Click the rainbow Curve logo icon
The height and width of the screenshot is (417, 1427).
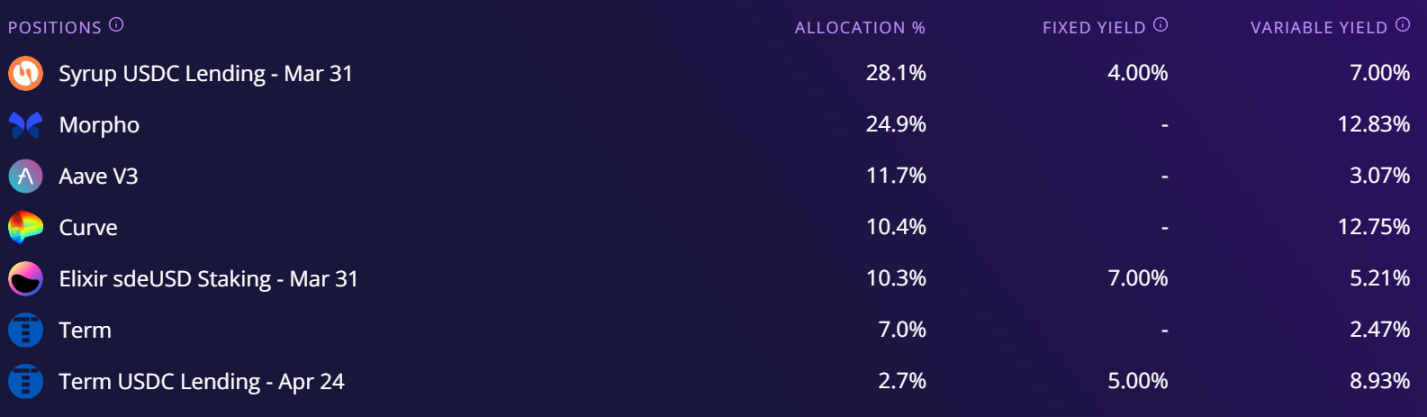[x=25, y=228]
